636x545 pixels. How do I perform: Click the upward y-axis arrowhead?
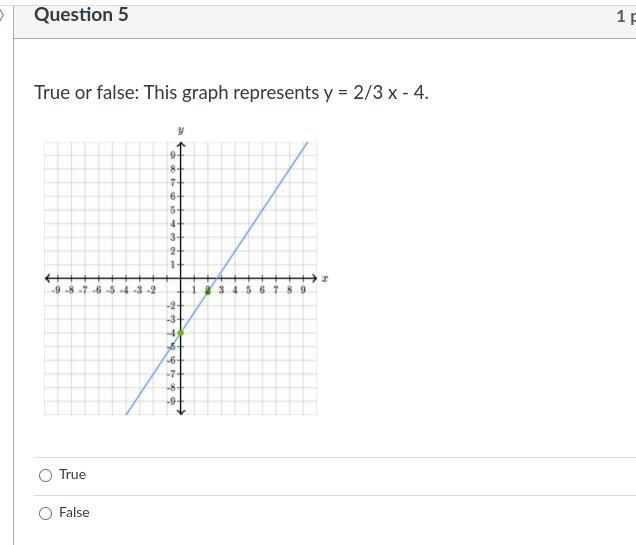[181, 145]
